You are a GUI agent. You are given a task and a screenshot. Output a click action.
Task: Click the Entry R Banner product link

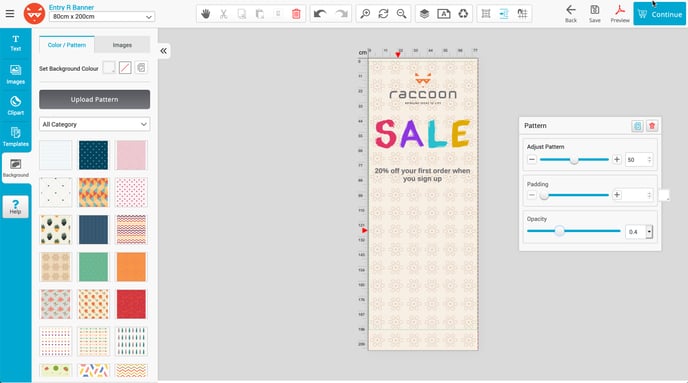(71, 7)
